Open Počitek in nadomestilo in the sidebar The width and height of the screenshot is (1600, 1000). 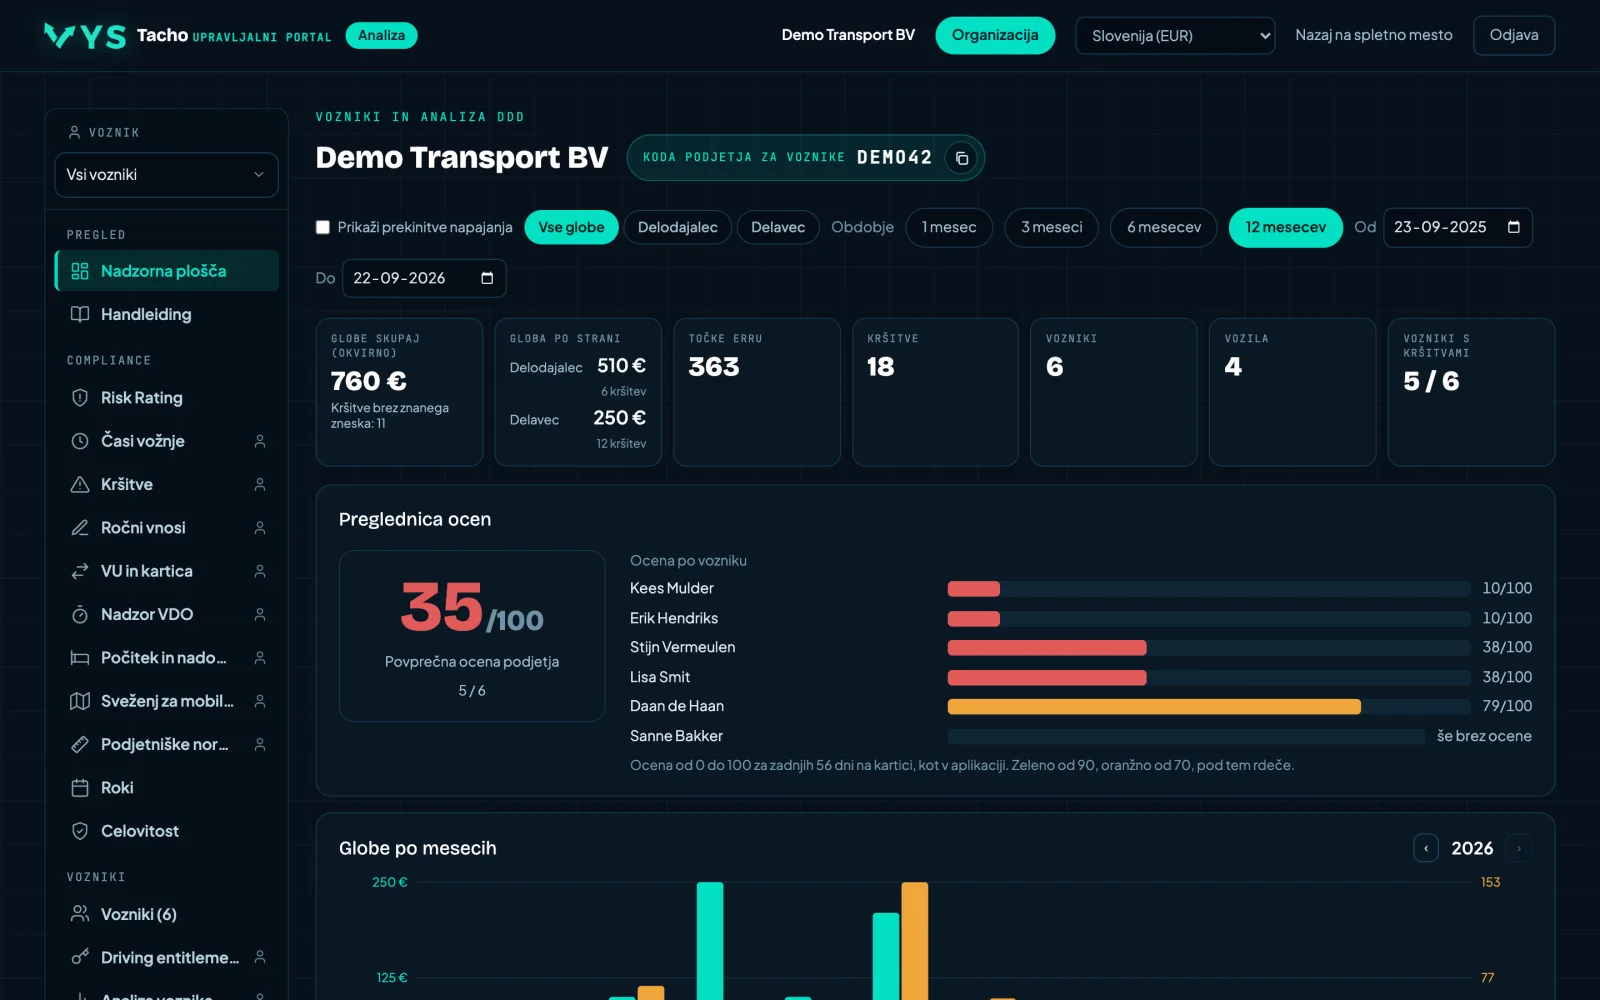[x=167, y=658]
